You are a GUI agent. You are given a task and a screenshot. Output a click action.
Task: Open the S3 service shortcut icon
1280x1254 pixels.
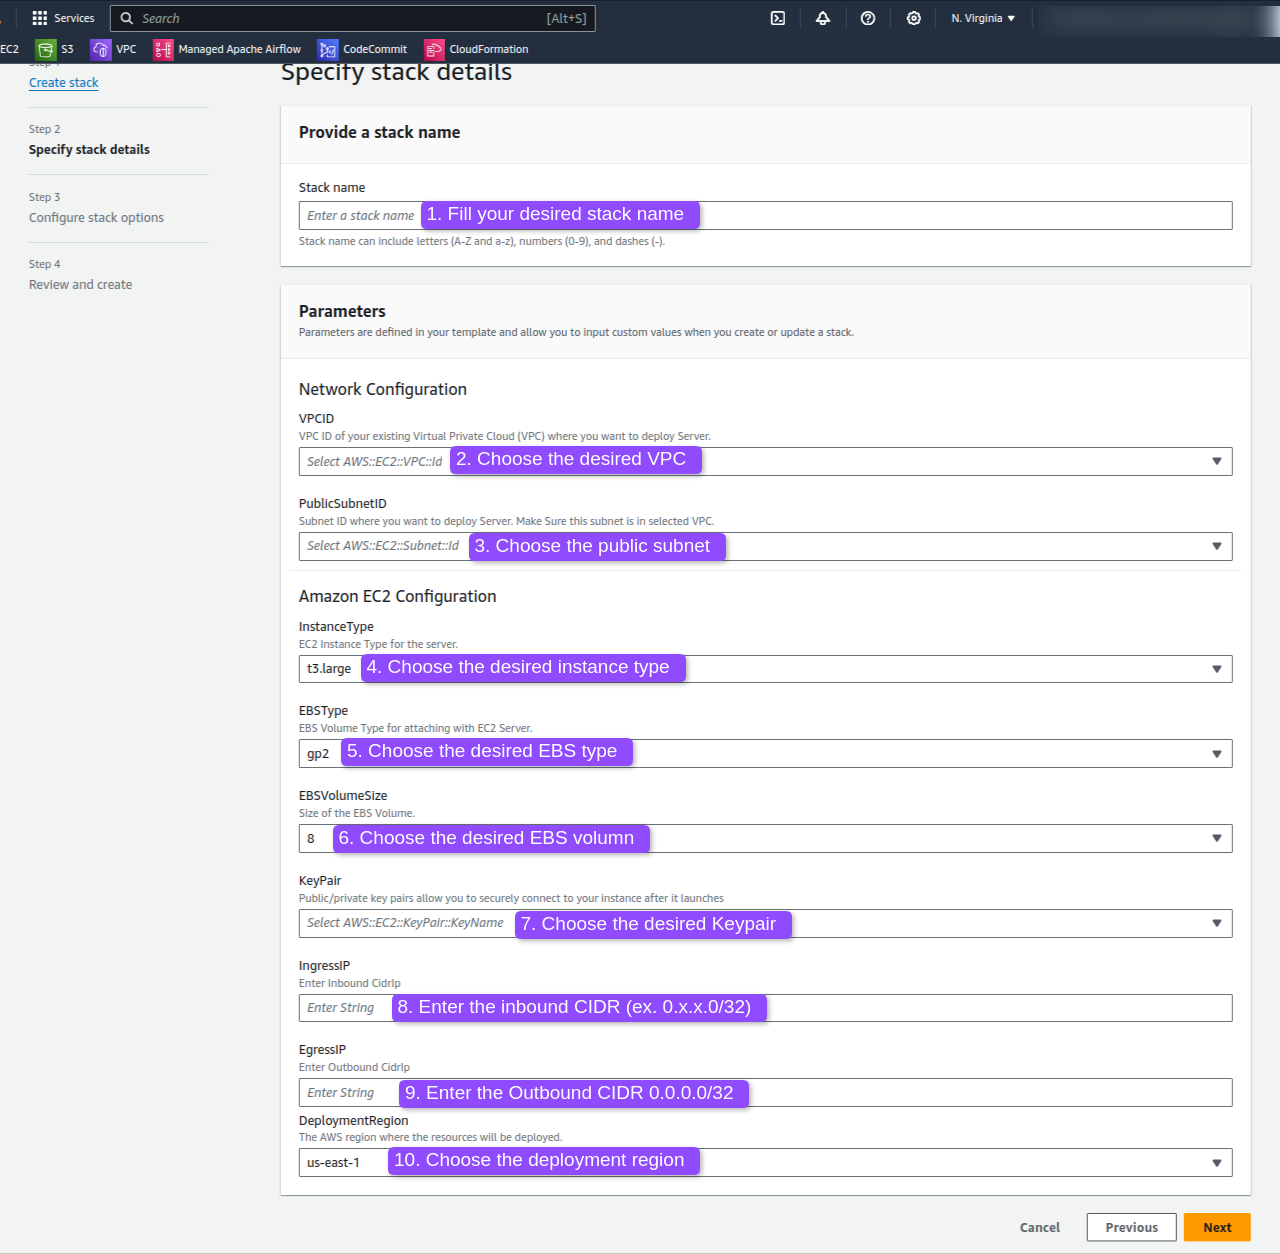click(46, 49)
